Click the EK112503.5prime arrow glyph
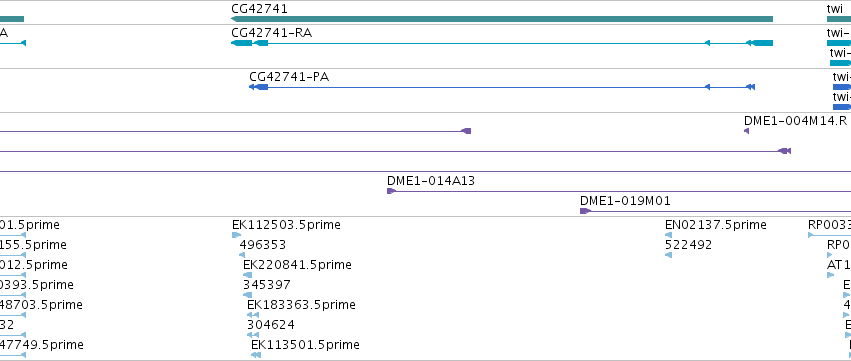This screenshot has width=851, height=361. (236, 235)
